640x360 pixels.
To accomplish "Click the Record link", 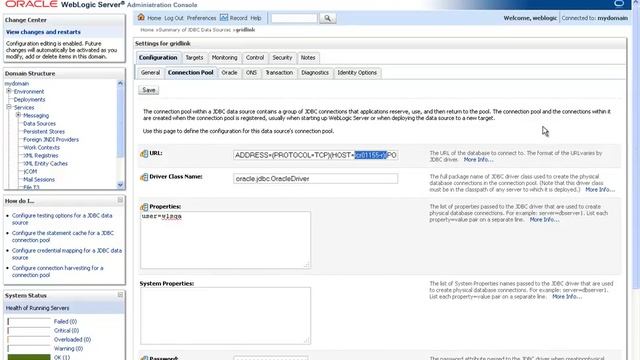I will (x=238, y=18).
